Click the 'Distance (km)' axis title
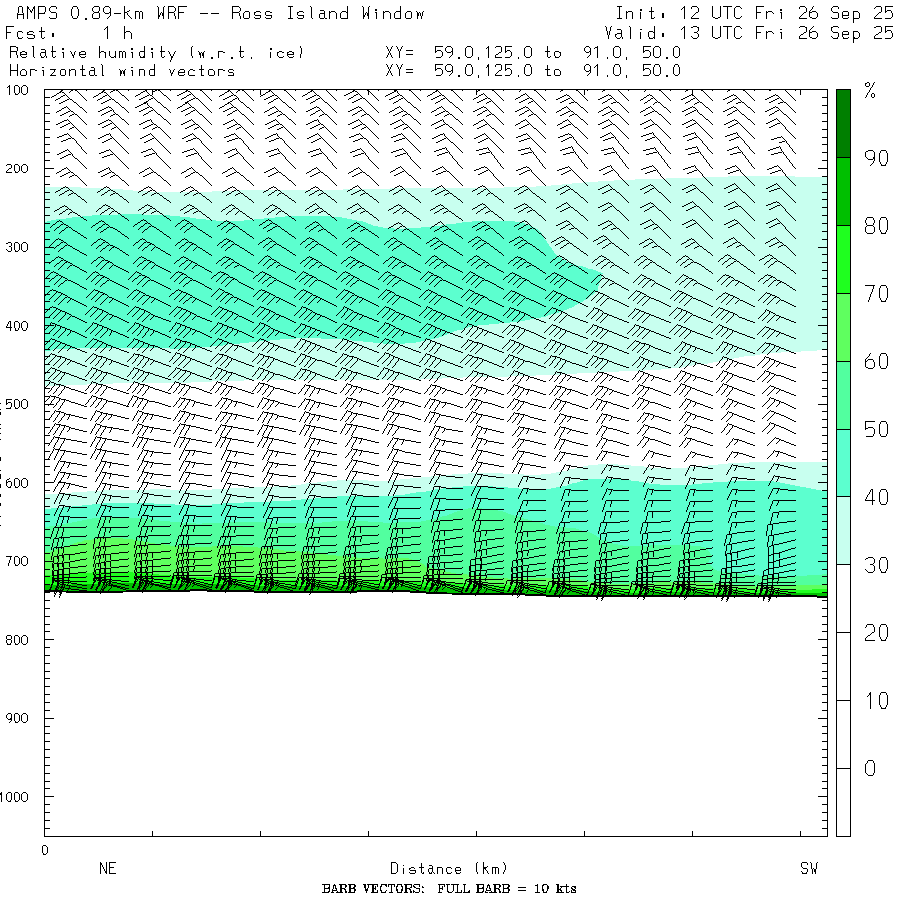 point(449,869)
